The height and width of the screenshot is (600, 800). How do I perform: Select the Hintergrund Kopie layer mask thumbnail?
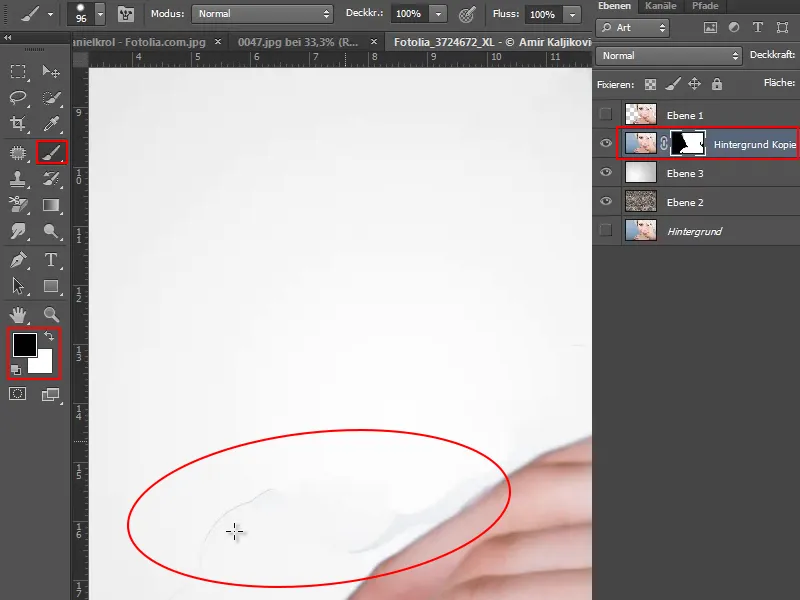688,143
